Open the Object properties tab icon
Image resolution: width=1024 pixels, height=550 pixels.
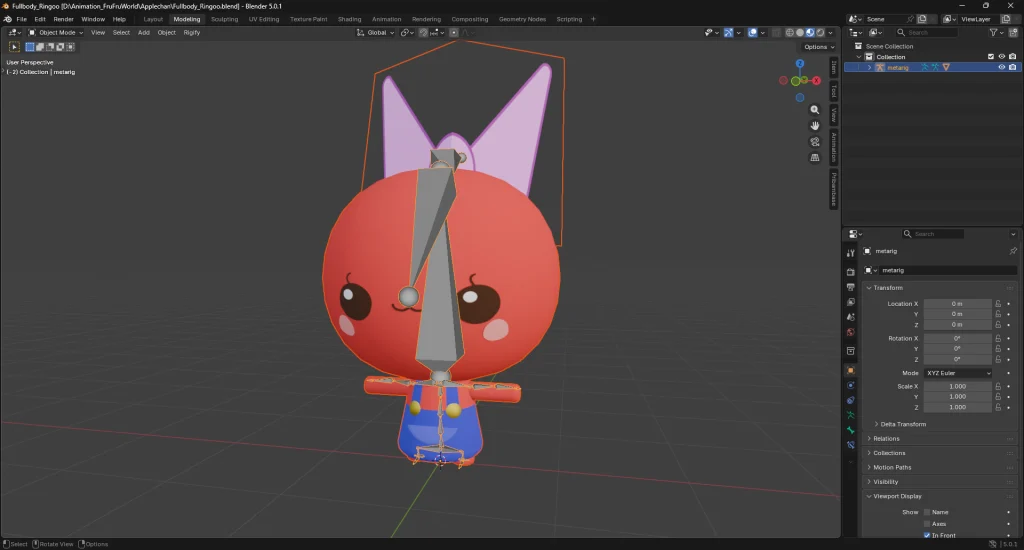click(850, 370)
